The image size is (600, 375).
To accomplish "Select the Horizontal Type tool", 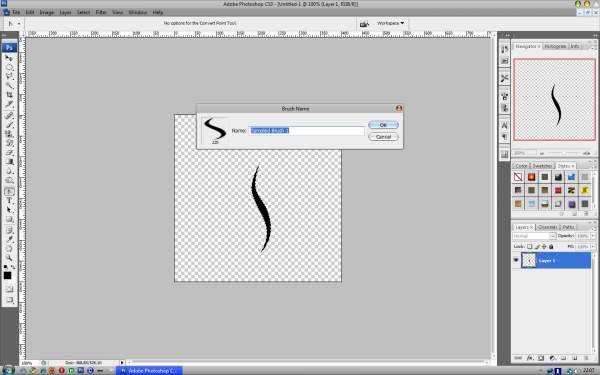I will [9, 201].
